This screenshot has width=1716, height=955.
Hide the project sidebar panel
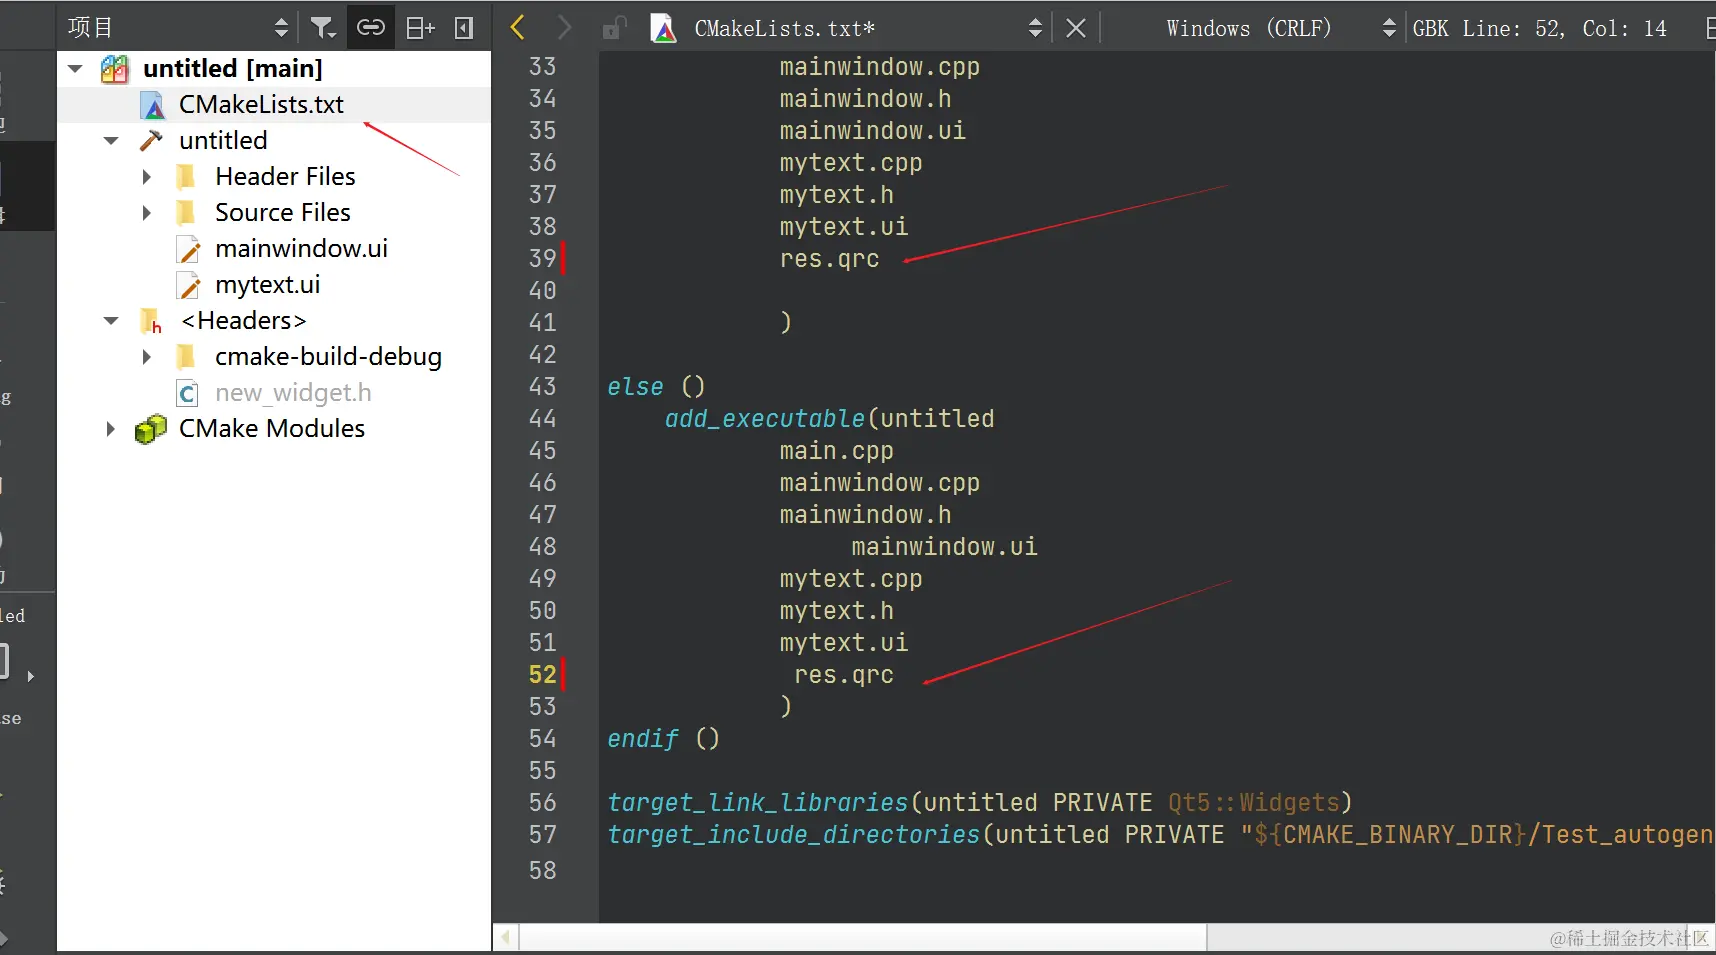coord(464,28)
